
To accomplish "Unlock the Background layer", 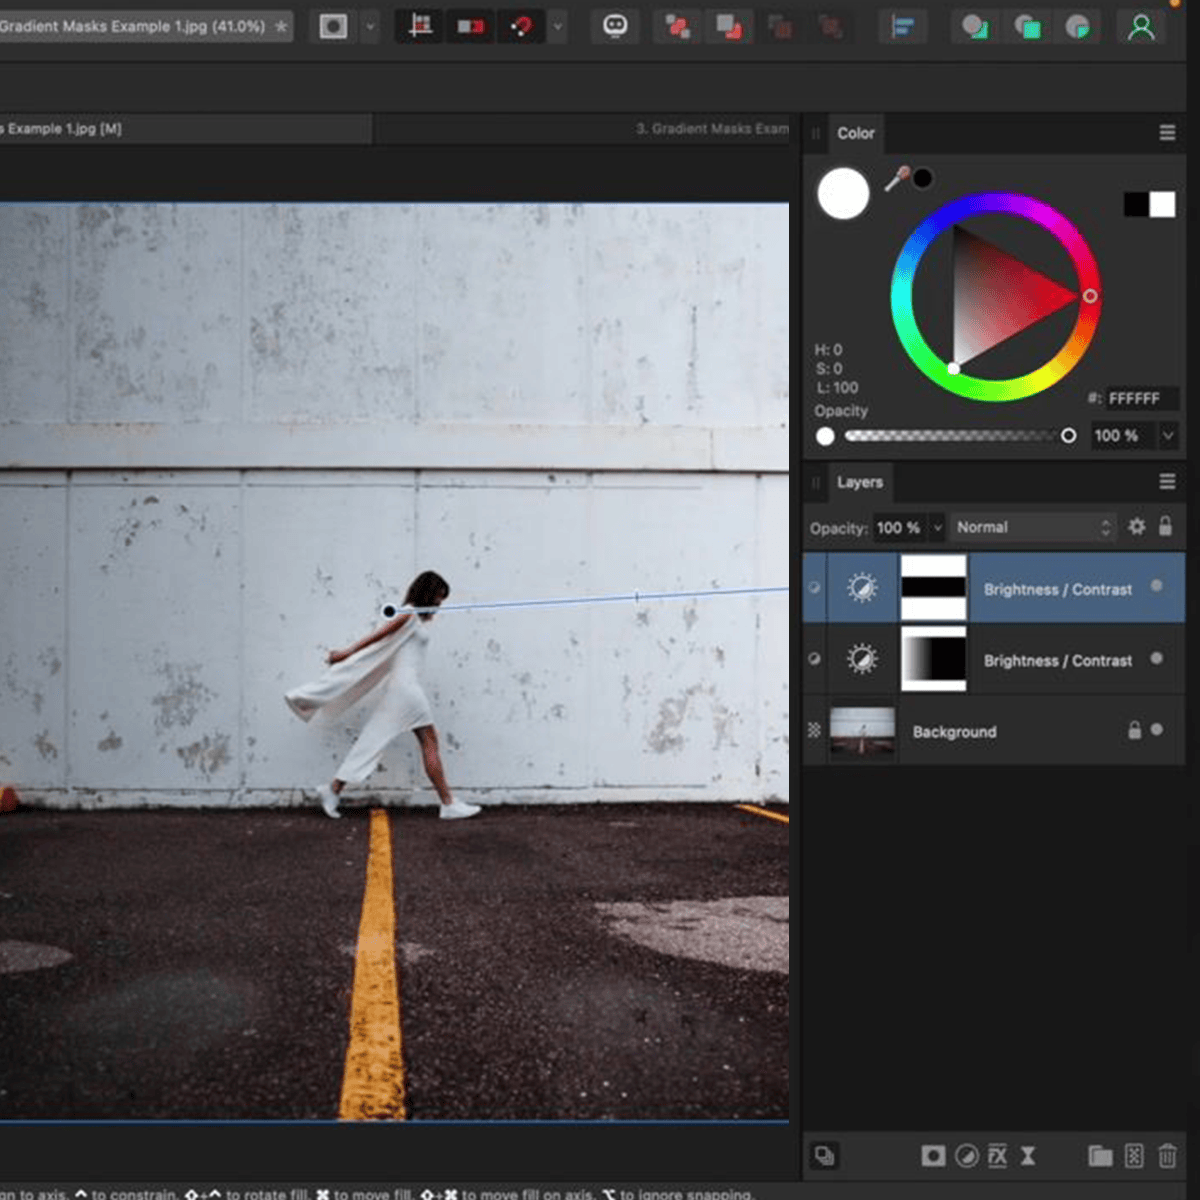I will tap(1134, 731).
